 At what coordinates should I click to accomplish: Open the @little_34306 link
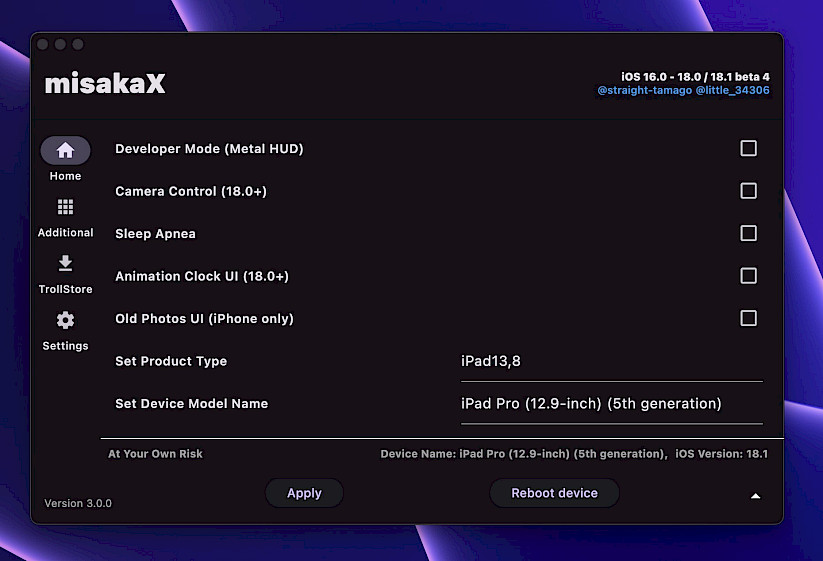point(732,90)
